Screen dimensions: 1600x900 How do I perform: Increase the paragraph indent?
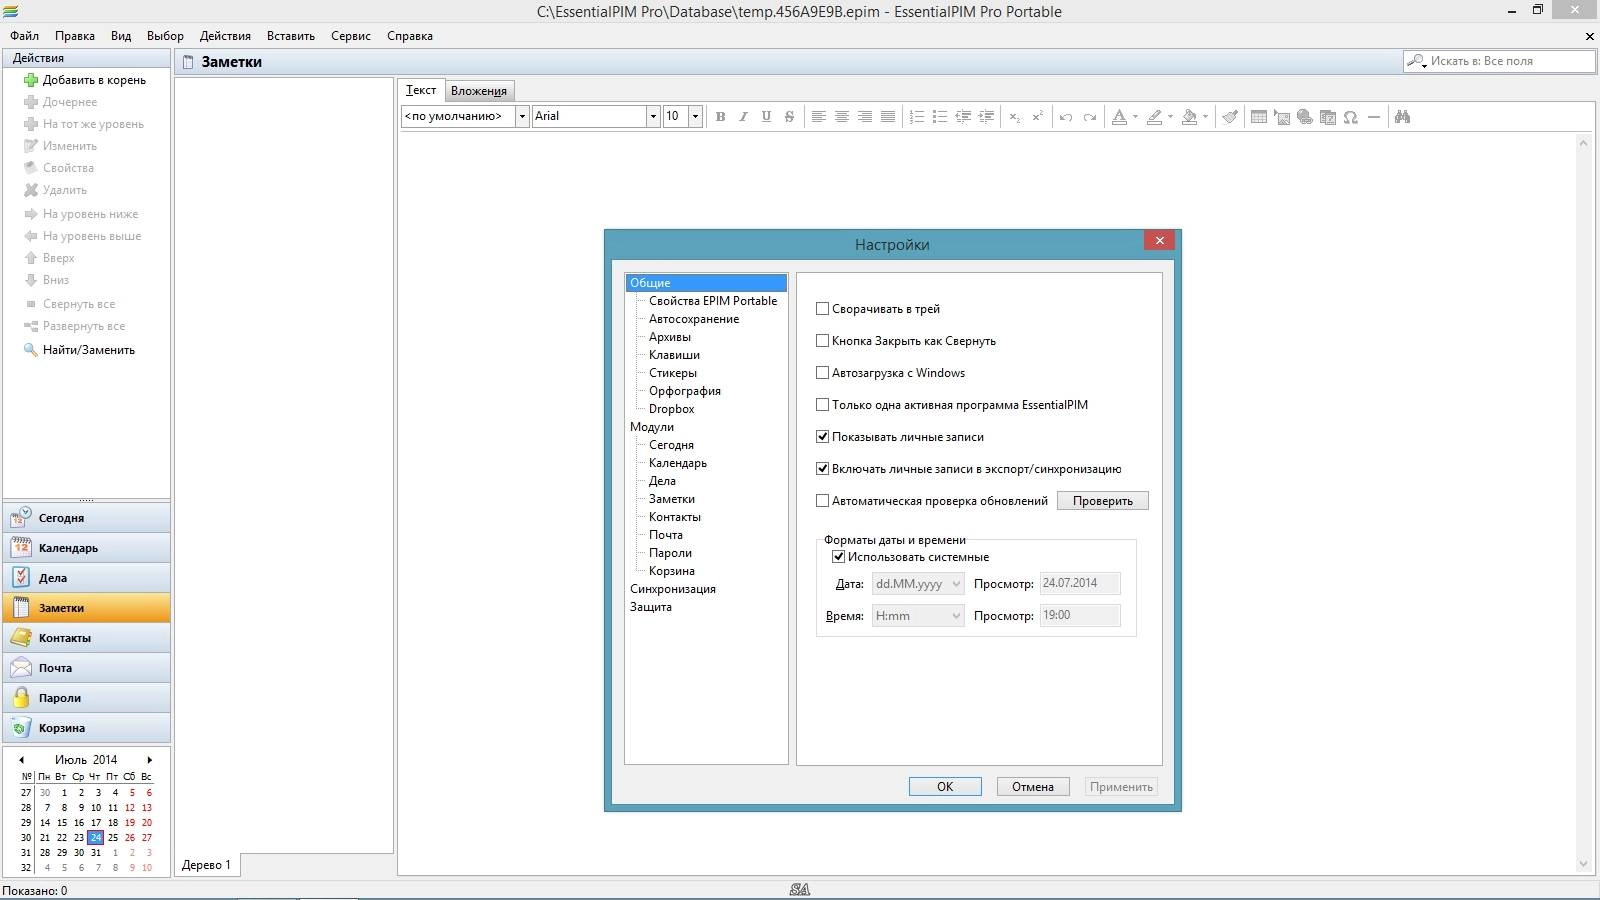[x=986, y=117]
